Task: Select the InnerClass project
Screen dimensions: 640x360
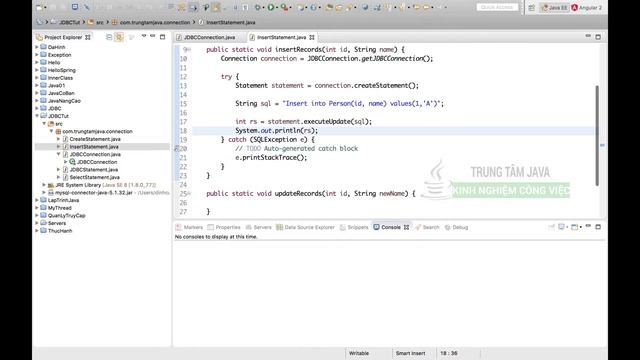Action: (x=60, y=78)
